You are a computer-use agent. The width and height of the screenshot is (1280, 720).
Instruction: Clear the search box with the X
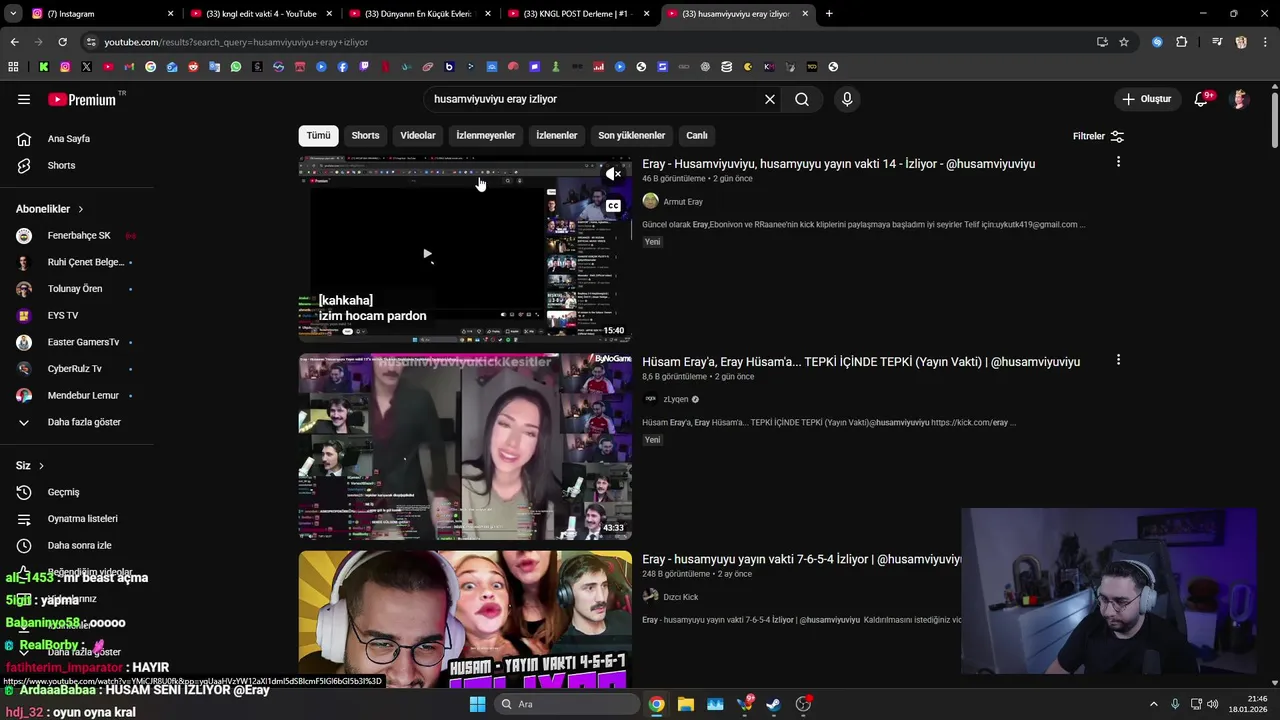[770, 99]
